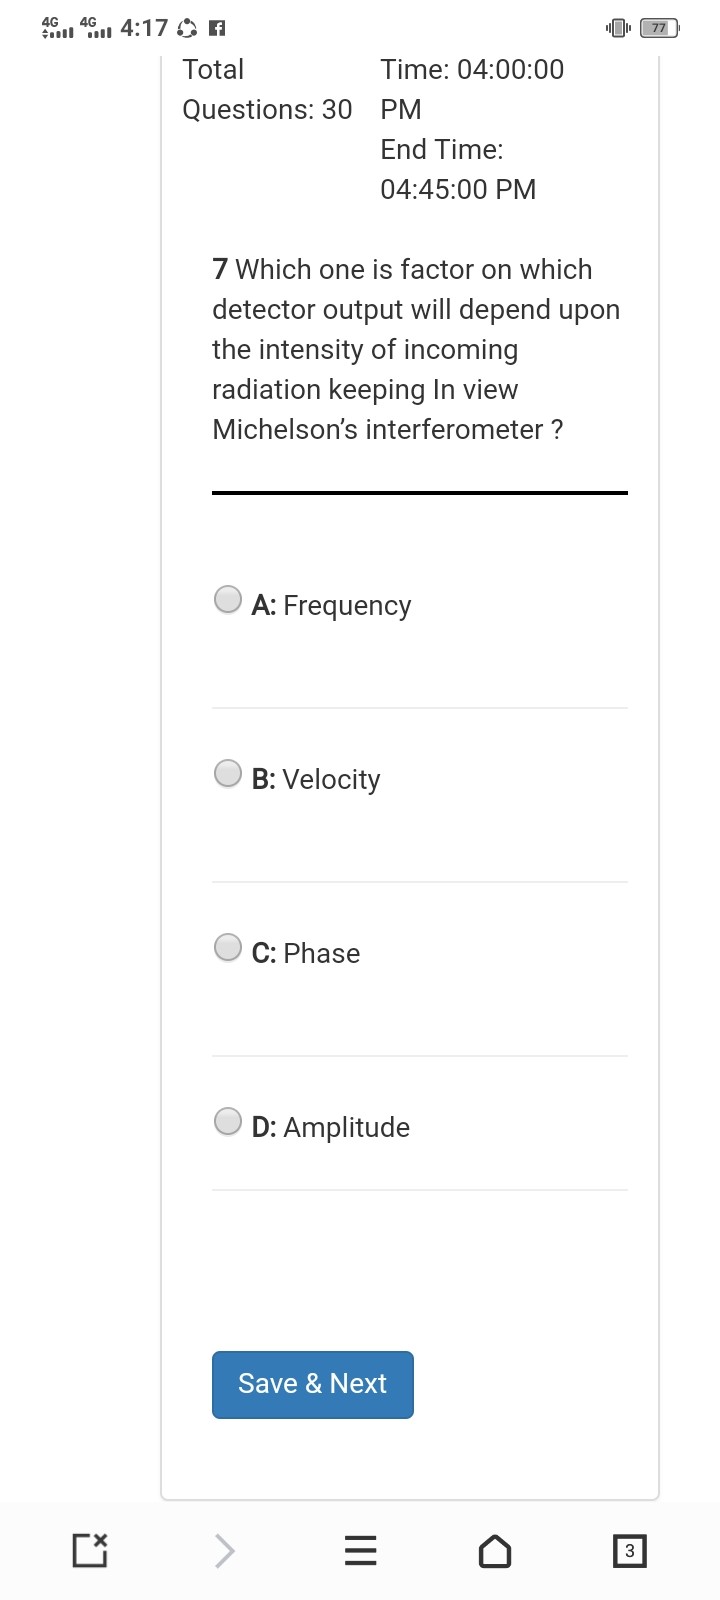
Task: Select the Amplitude radio button
Action: 228,1121
